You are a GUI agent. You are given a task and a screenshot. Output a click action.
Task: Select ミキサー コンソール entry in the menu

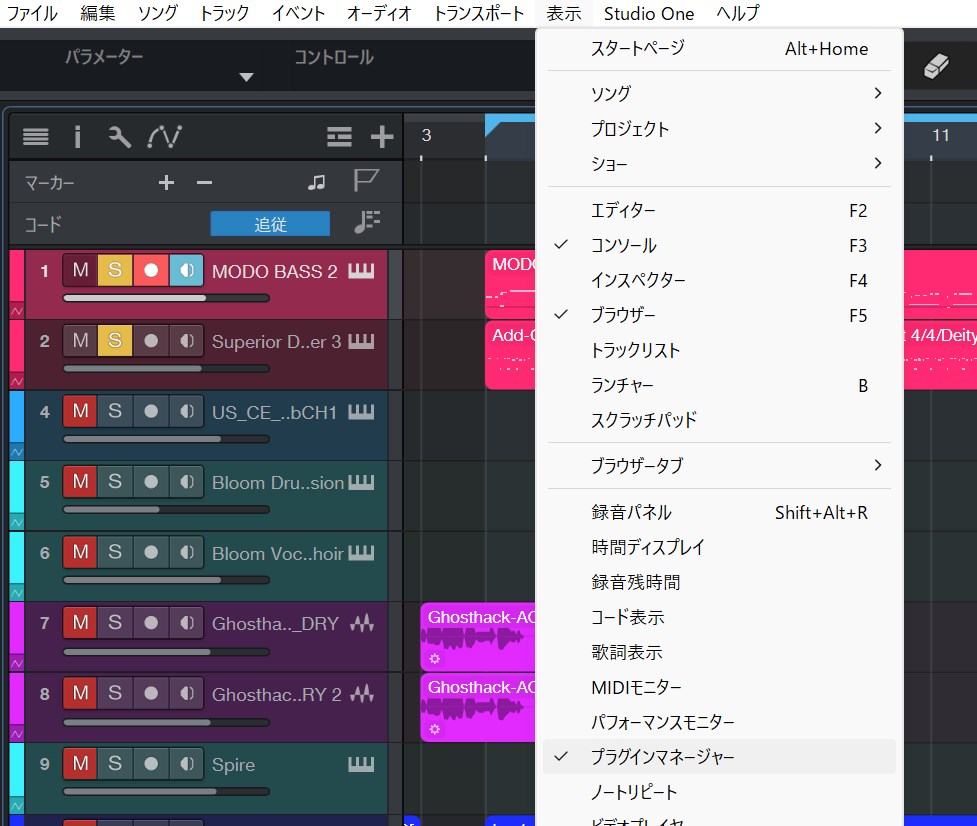pos(624,245)
